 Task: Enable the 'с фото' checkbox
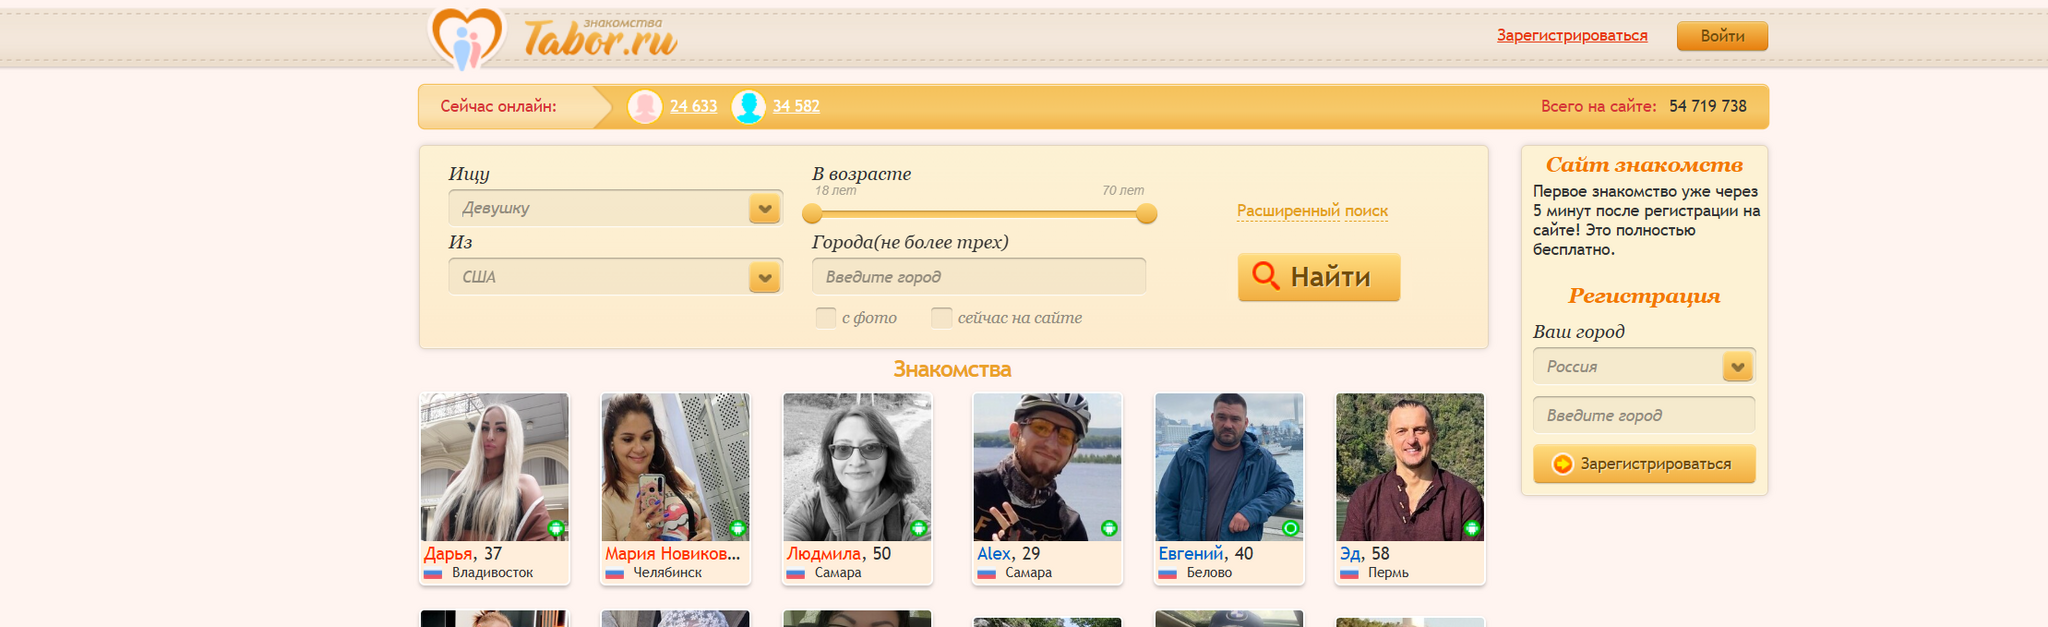coord(826,318)
